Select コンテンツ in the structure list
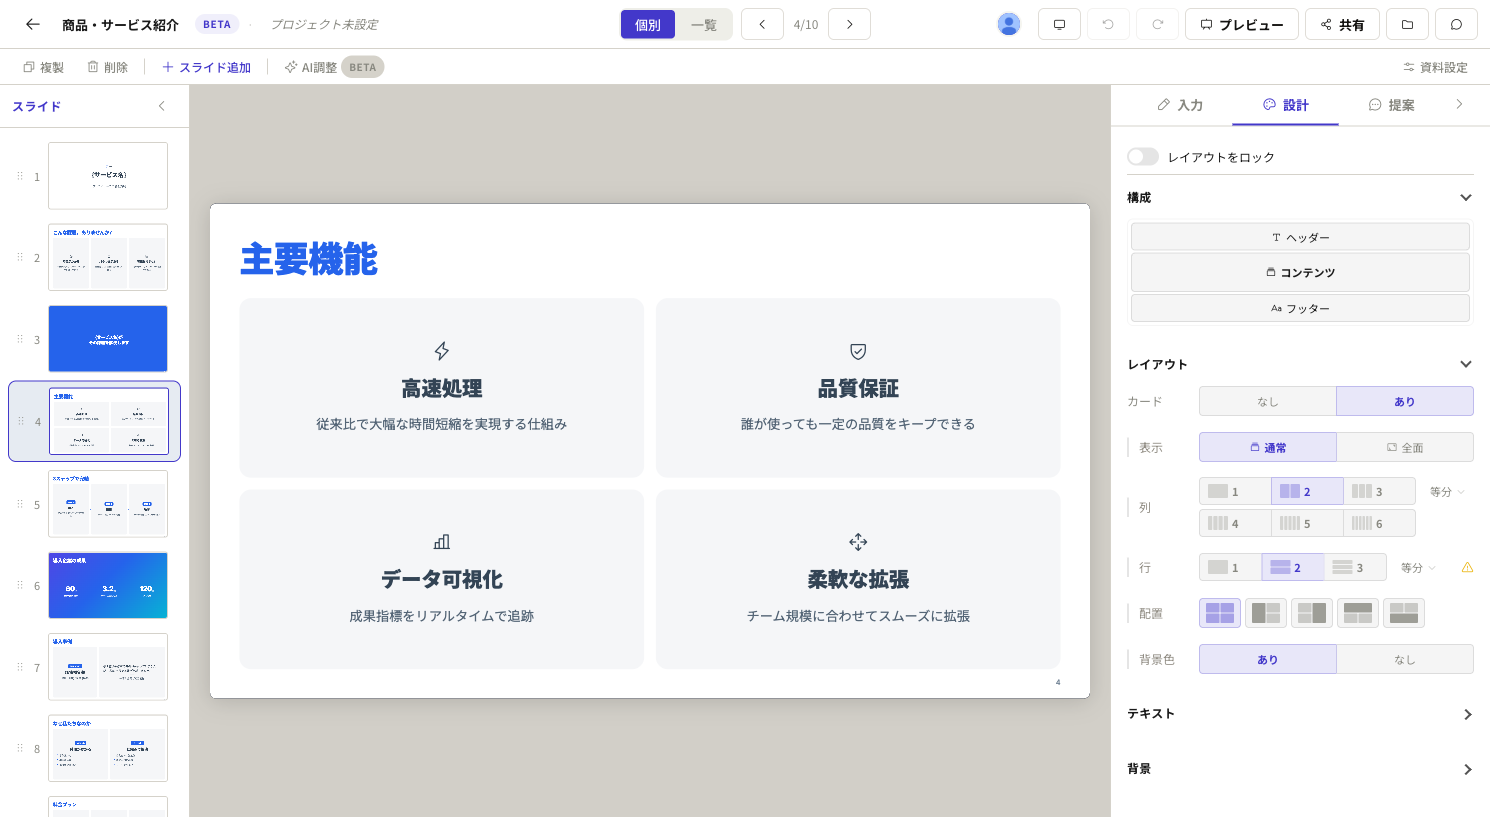 click(1300, 272)
